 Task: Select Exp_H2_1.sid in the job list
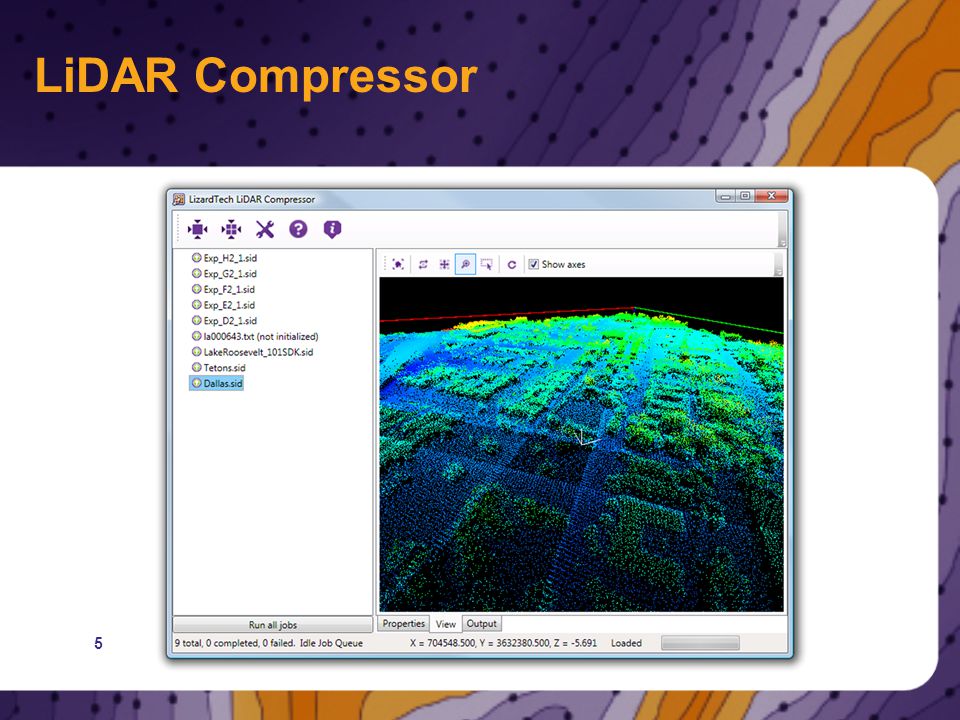224,258
